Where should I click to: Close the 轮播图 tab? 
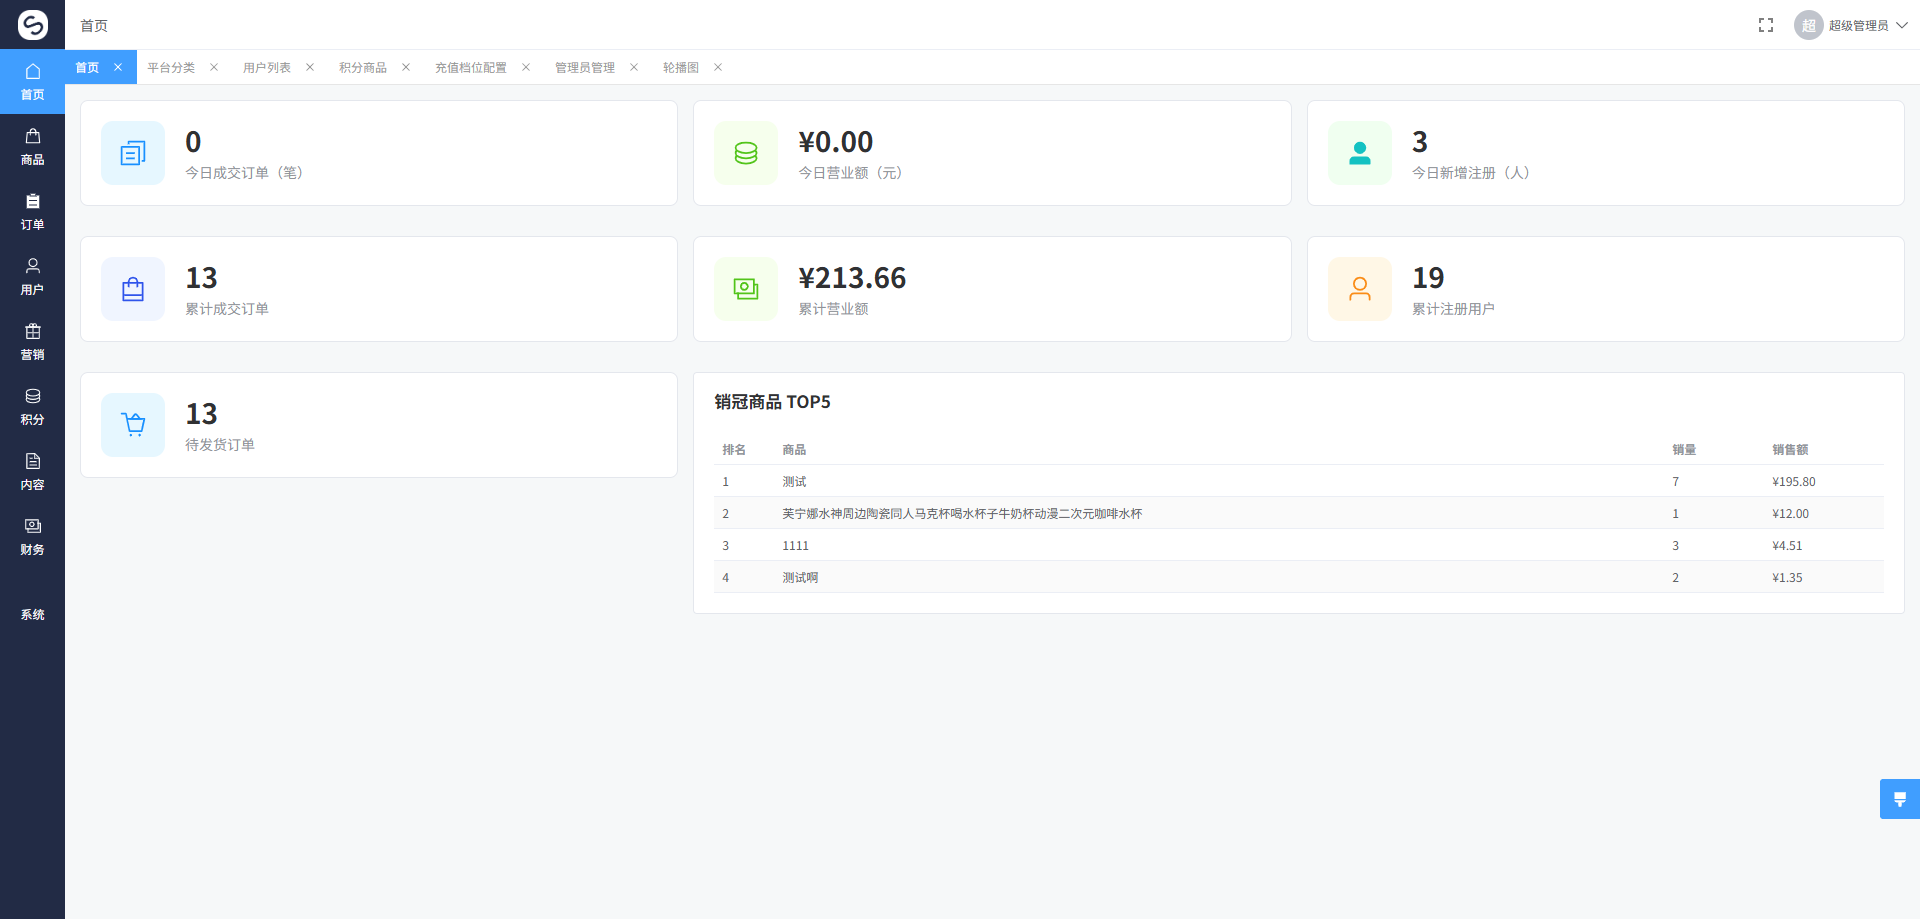point(718,67)
